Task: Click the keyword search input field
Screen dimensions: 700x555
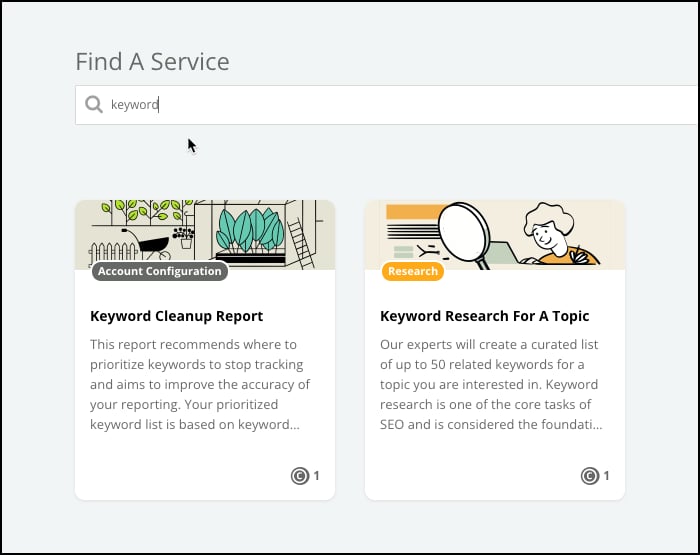Action: click(x=387, y=104)
